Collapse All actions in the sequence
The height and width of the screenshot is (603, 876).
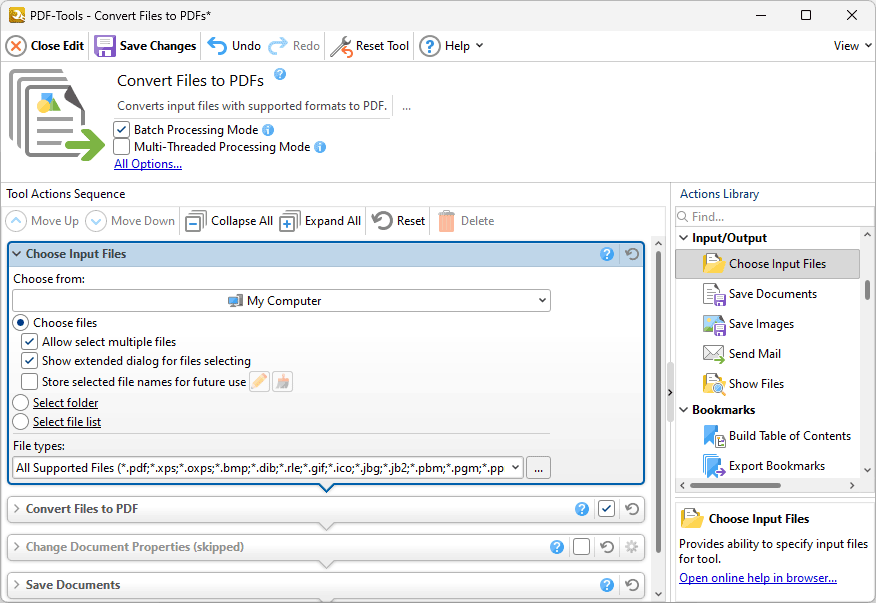(229, 221)
